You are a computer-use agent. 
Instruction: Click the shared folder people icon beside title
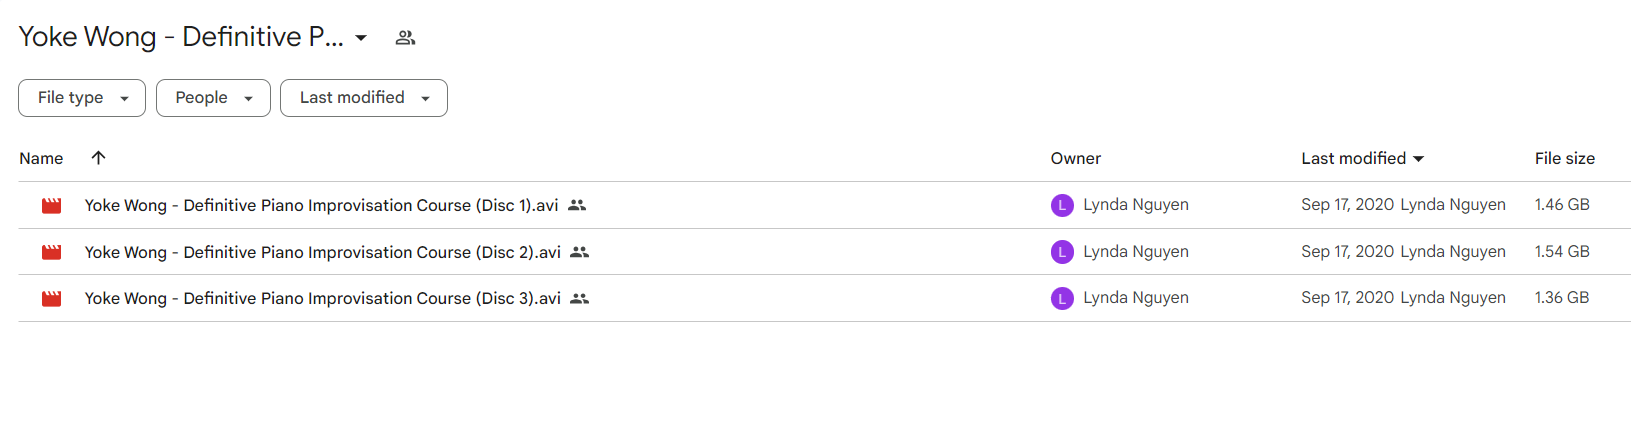point(405,38)
